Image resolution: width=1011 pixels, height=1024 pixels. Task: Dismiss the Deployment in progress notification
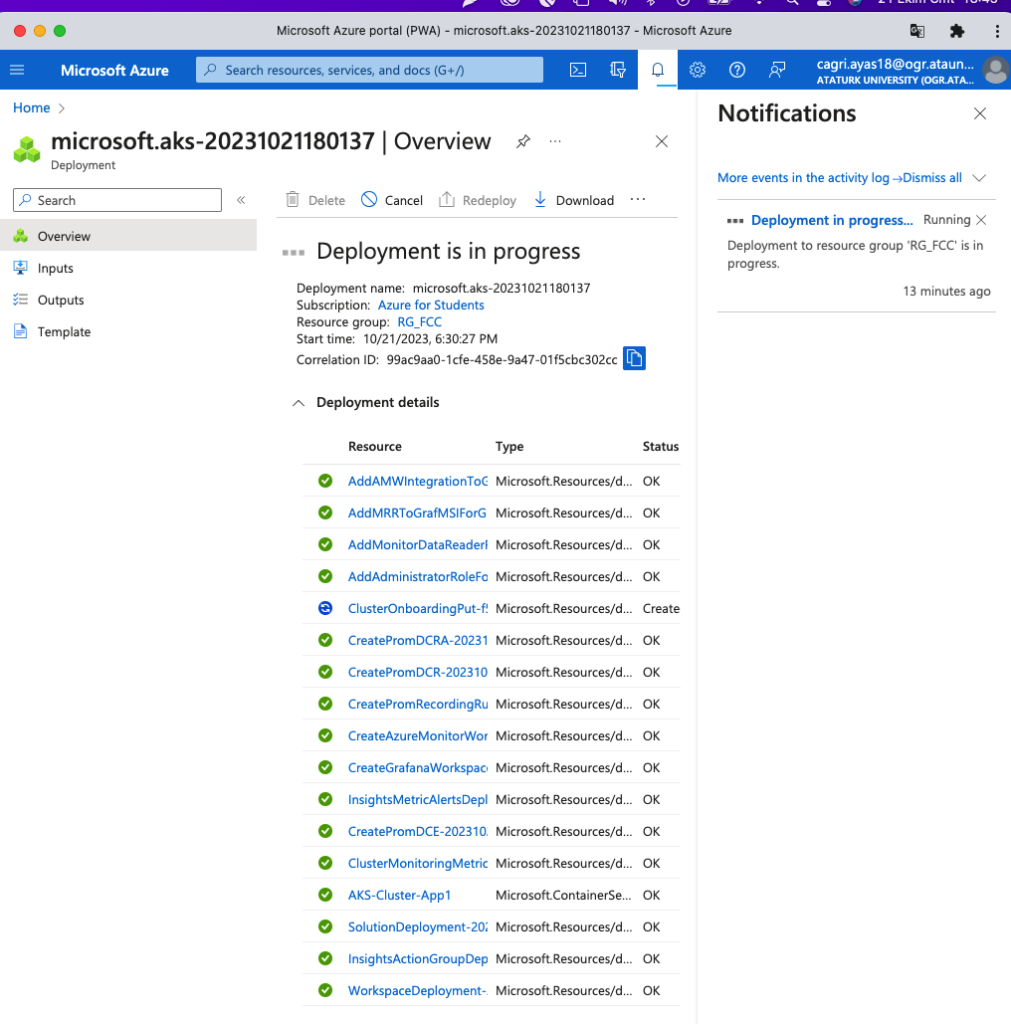pos(981,220)
